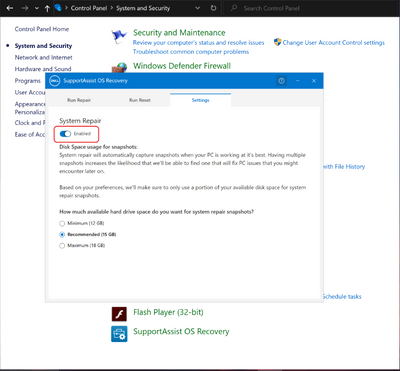Select the Settings tab
Viewport: 400px width, 371px height.
pos(200,100)
